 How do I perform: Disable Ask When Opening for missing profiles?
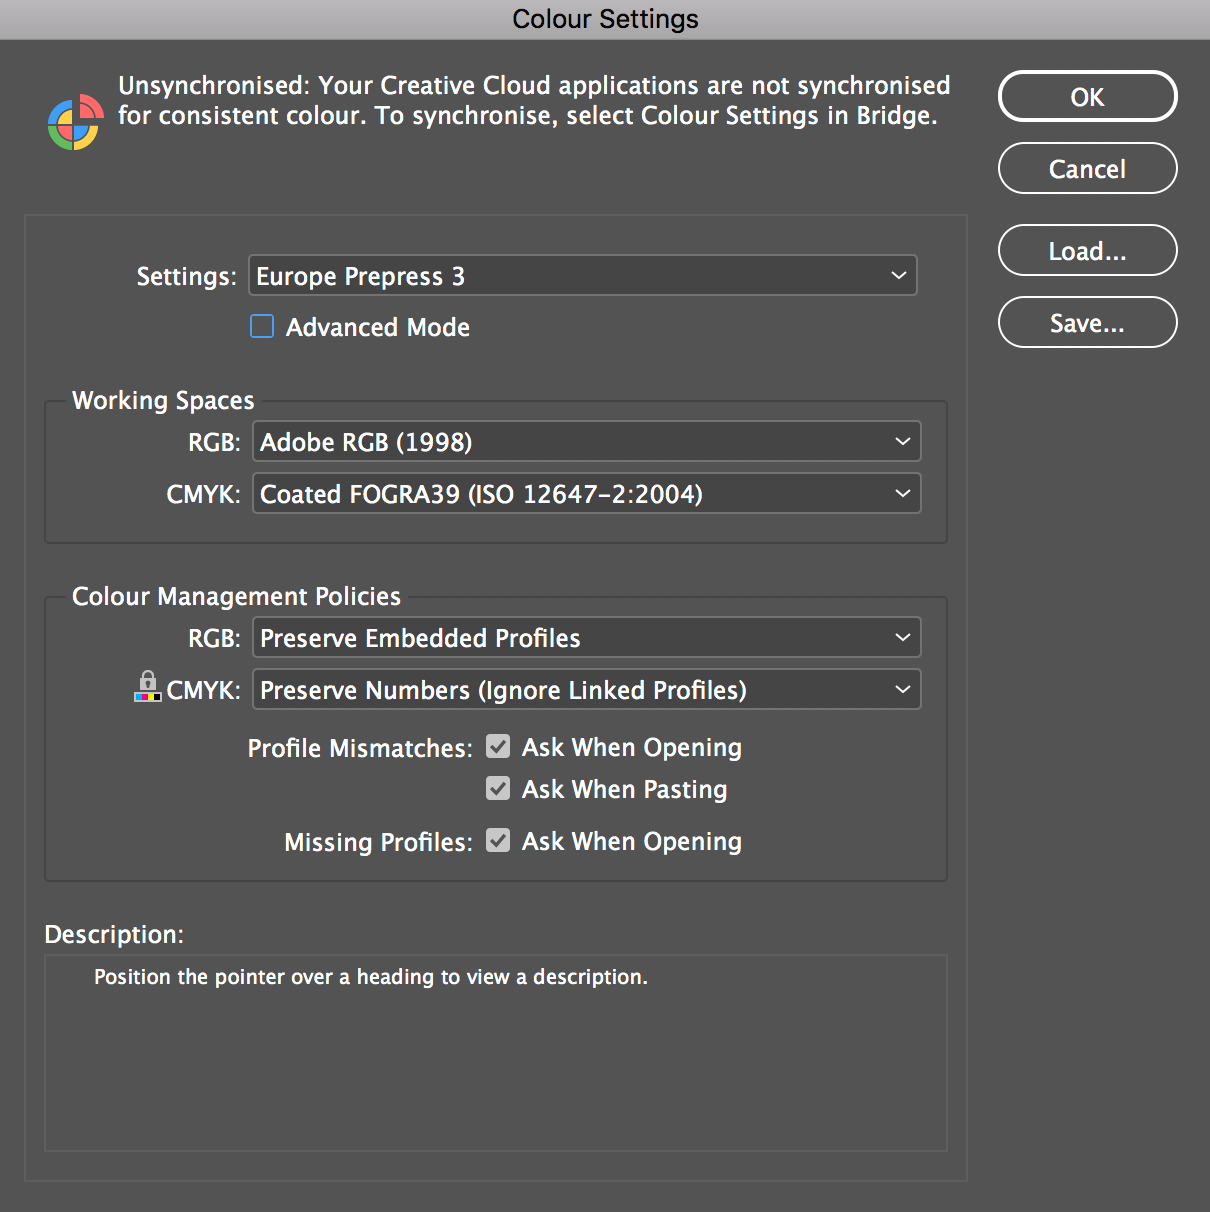pos(498,840)
